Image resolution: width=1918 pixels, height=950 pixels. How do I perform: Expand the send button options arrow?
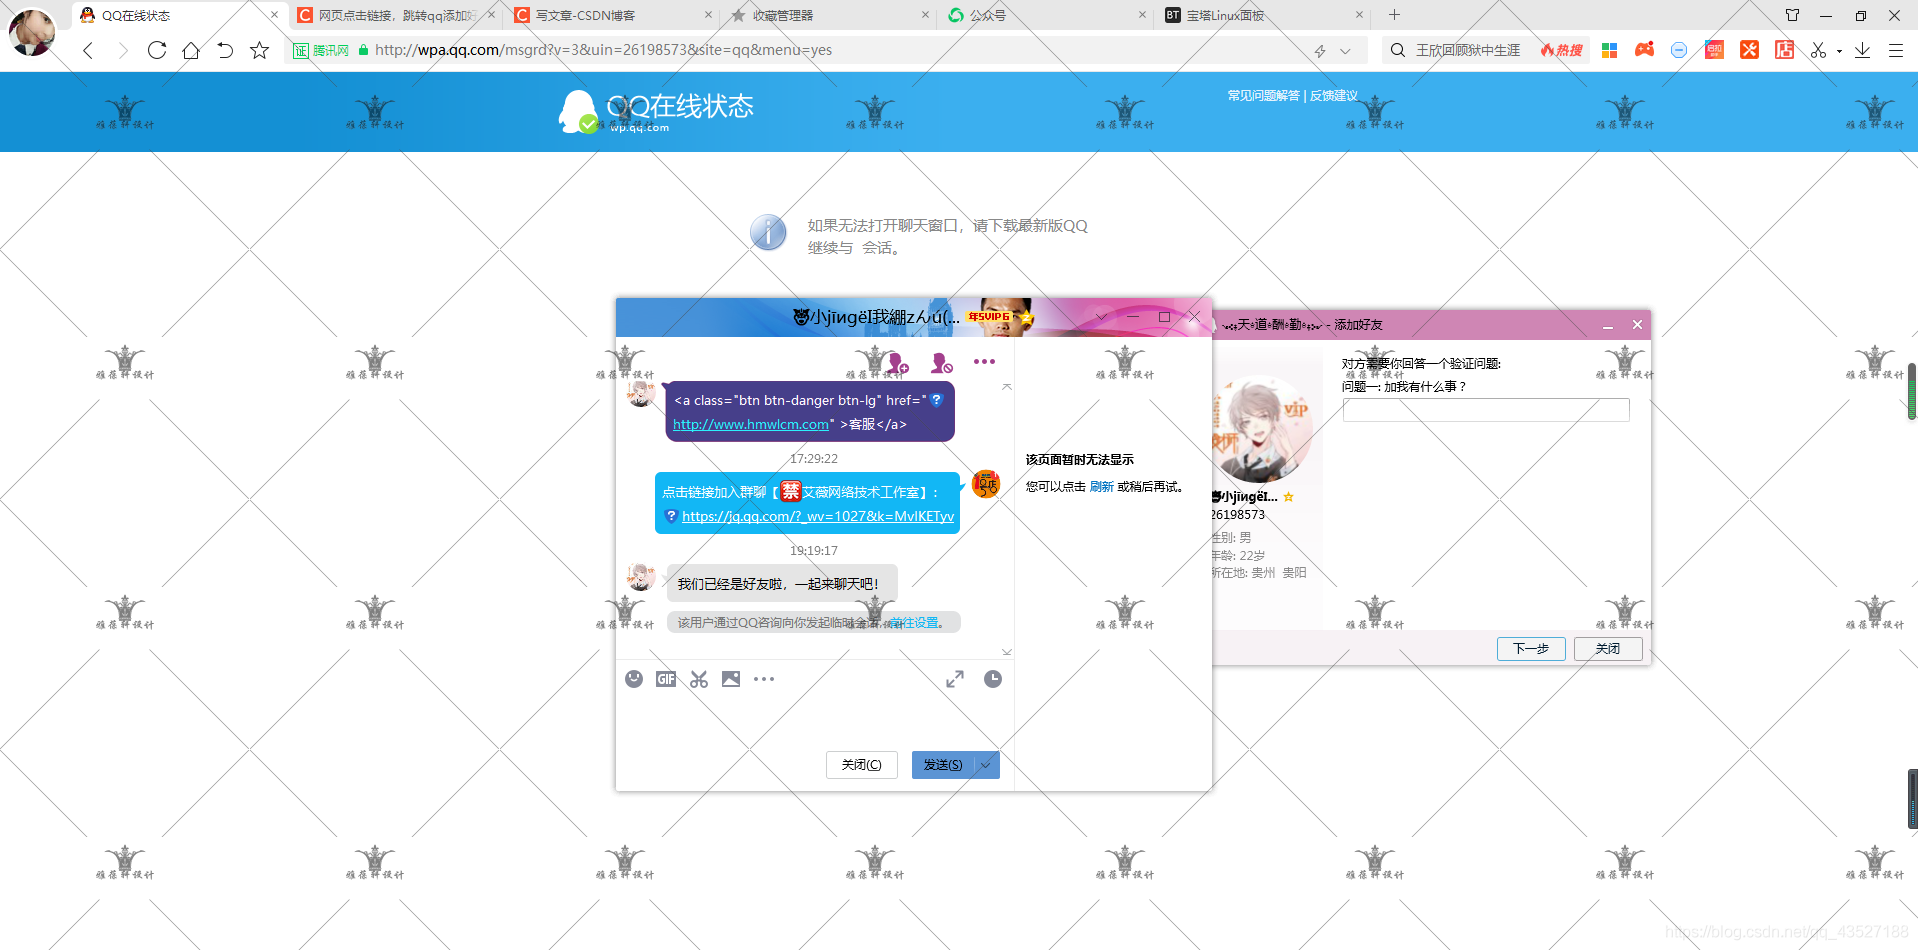[987, 765]
